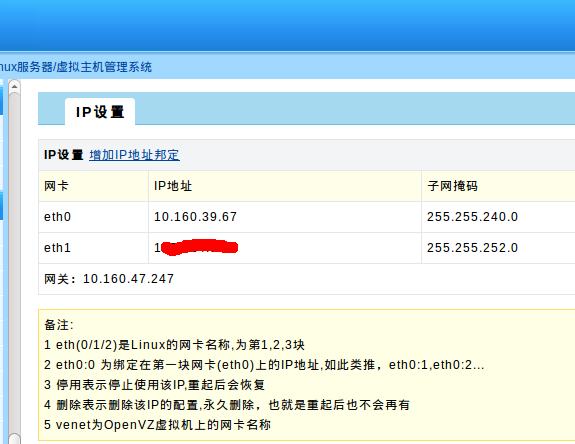Click note 2 about eth0:0 binding

point(264,365)
